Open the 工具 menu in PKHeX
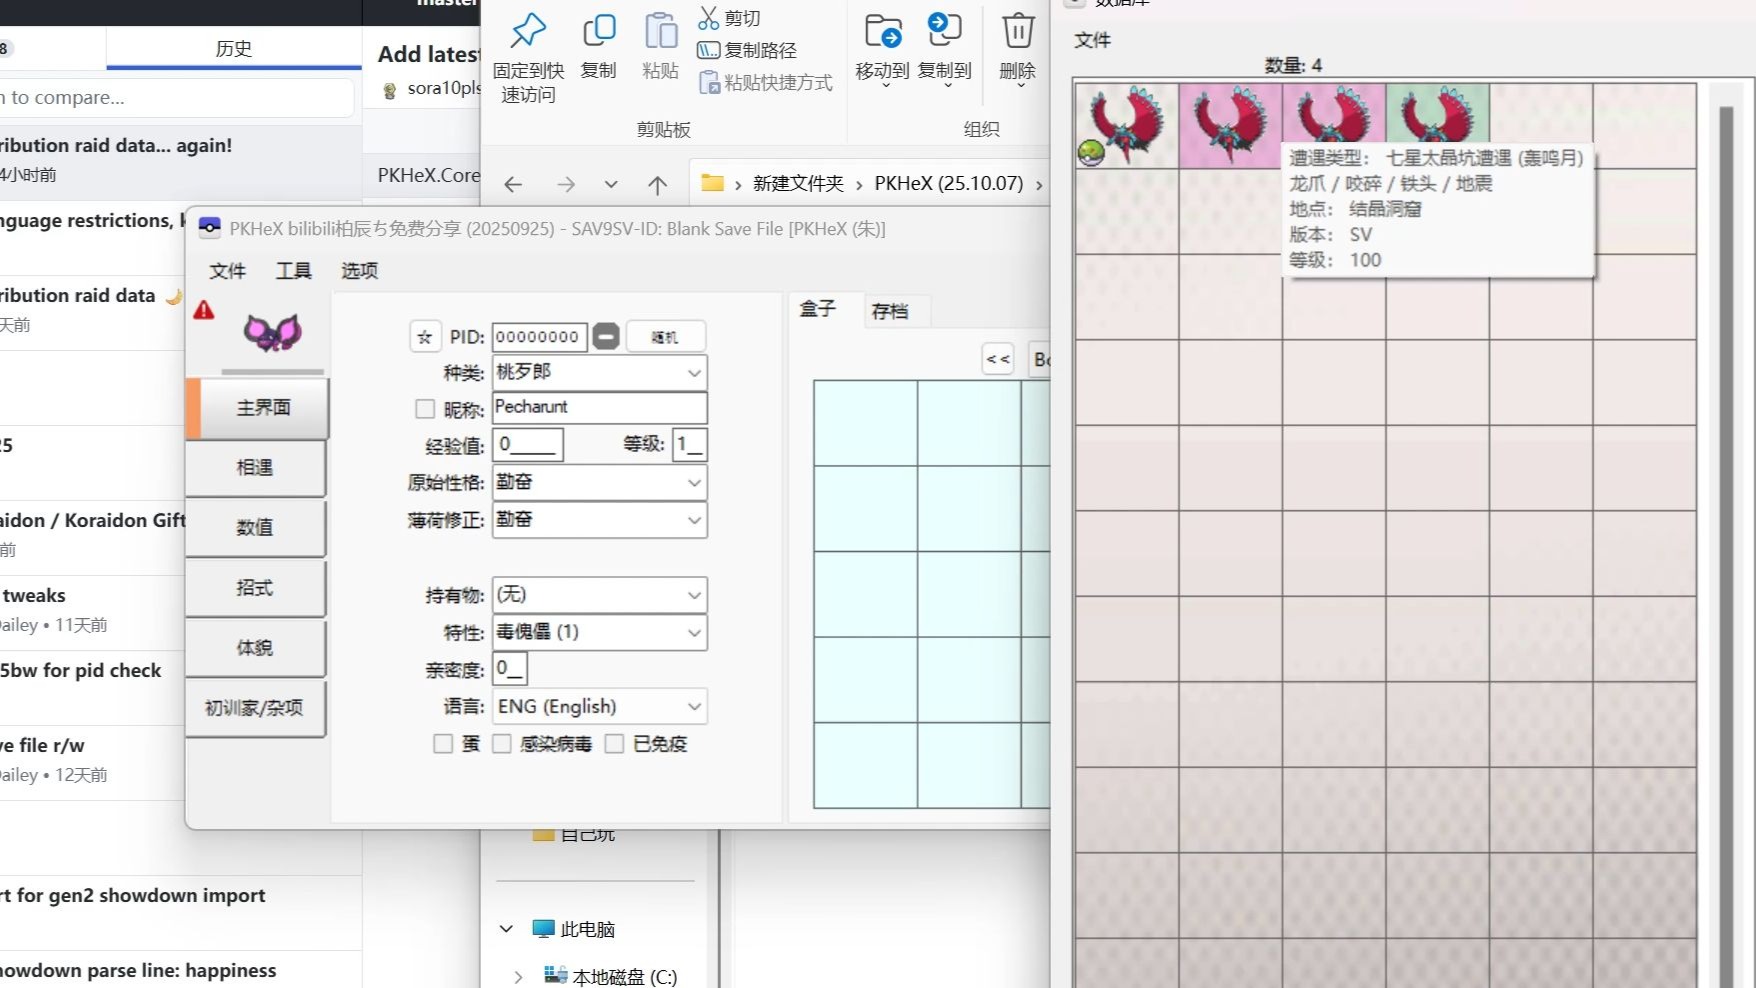The image size is (1756, 988). [292, 270]
